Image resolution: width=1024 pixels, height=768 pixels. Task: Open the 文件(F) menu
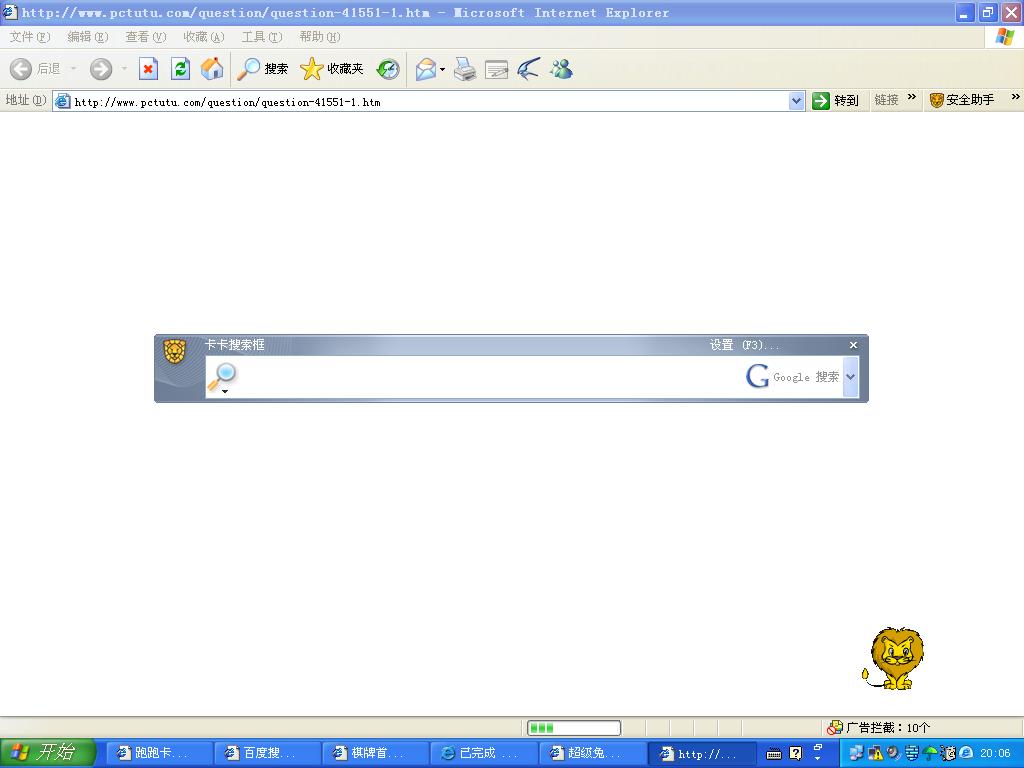pos(29,37)
